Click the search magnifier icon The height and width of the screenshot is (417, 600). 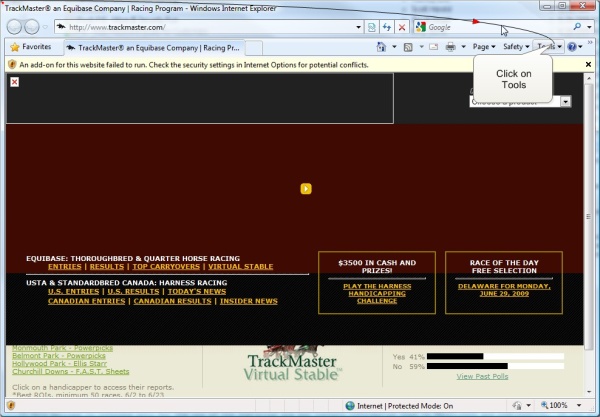point(577,26)
